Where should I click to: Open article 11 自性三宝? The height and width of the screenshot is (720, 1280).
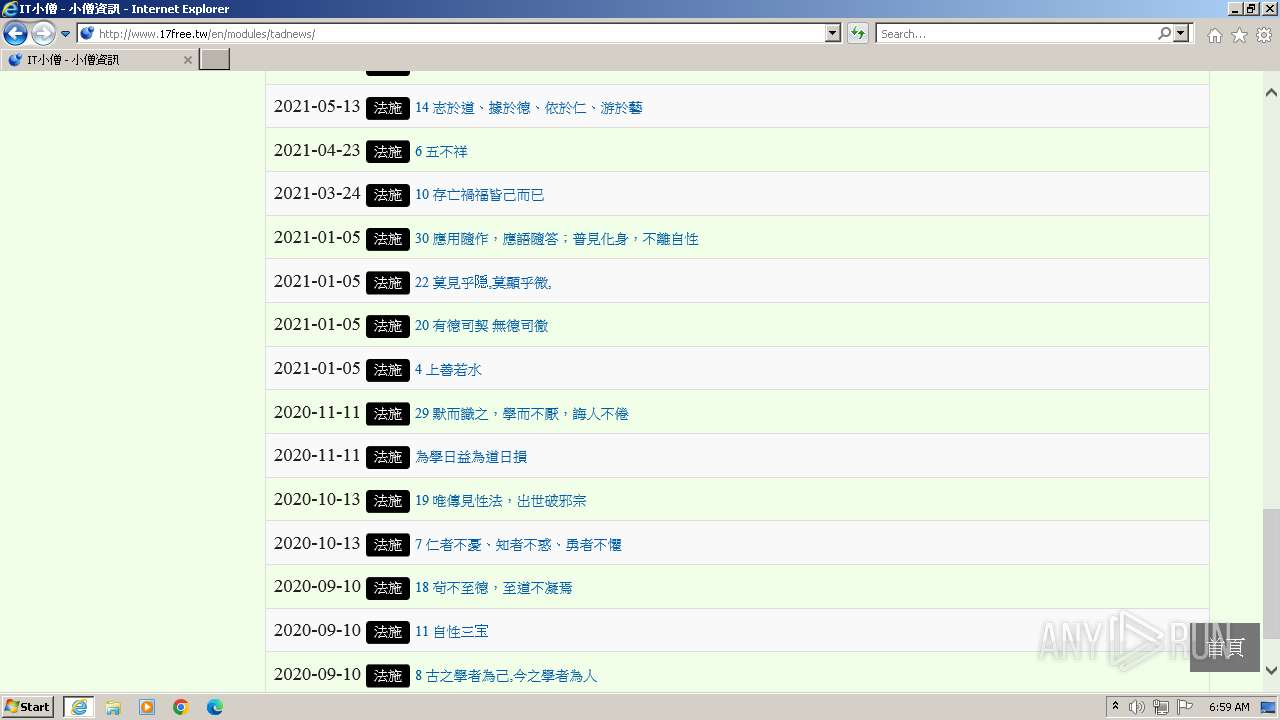(x=452, y=632)
